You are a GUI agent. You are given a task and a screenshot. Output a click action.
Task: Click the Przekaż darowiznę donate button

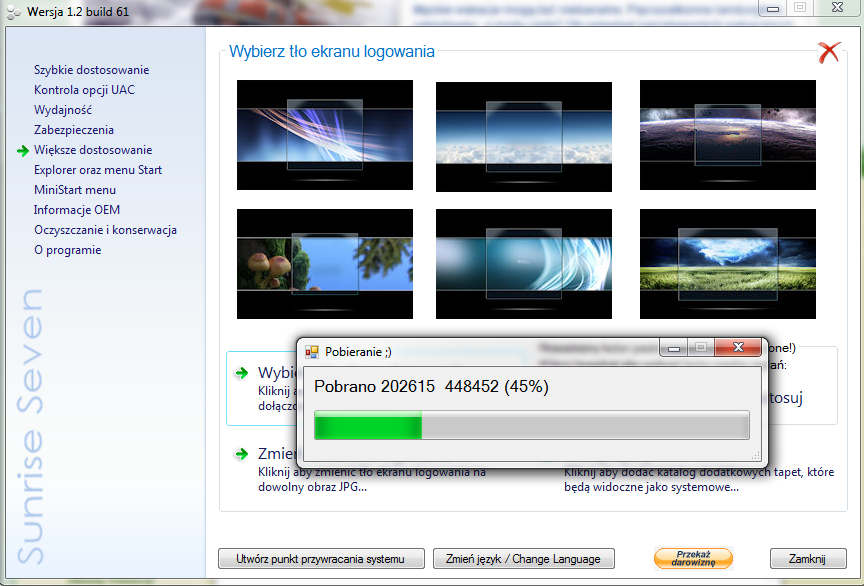pyautogui.click(x=693, y=558)
